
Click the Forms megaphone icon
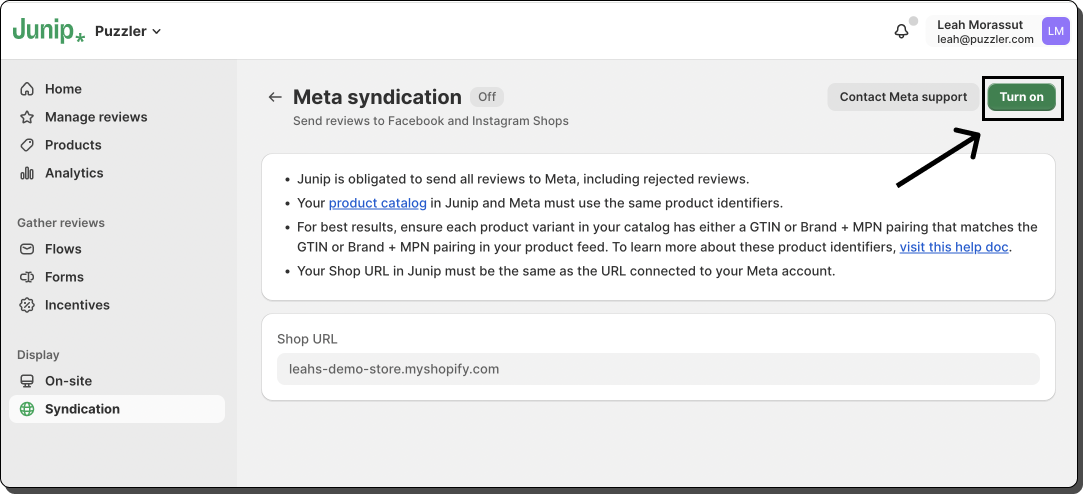(27, 277)
